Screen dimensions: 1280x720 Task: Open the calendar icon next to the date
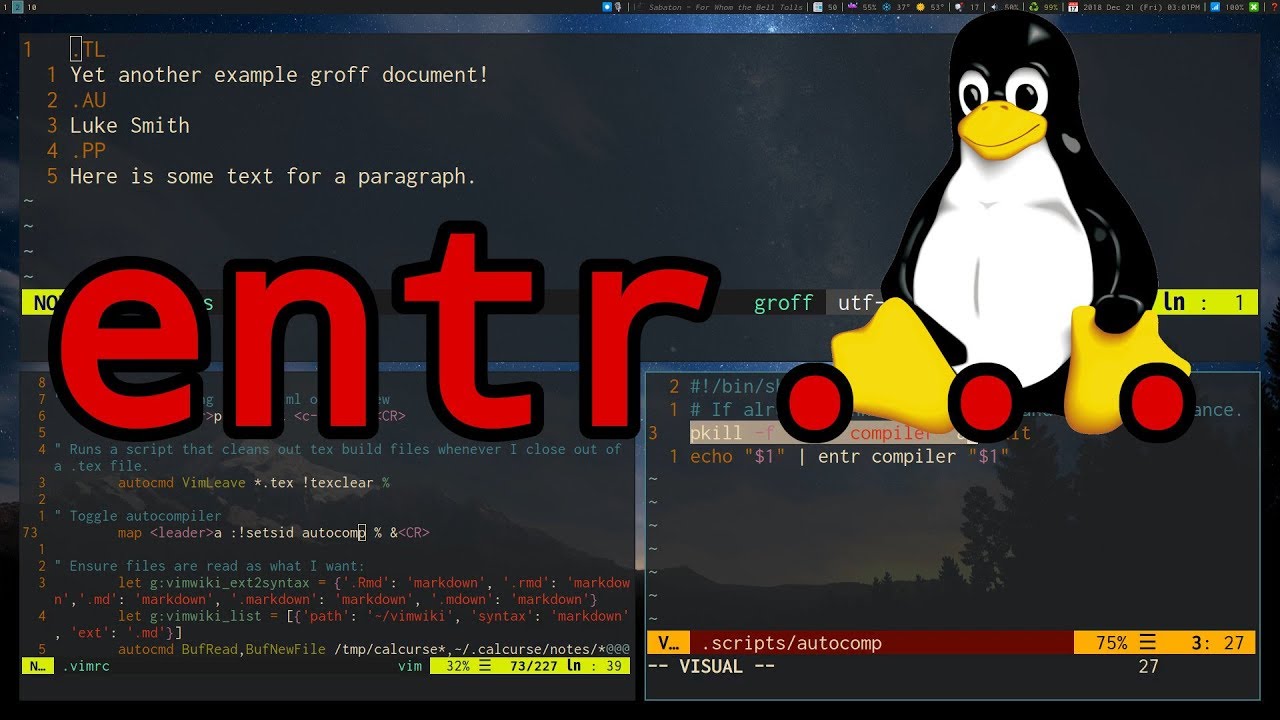coord(1073,6)
